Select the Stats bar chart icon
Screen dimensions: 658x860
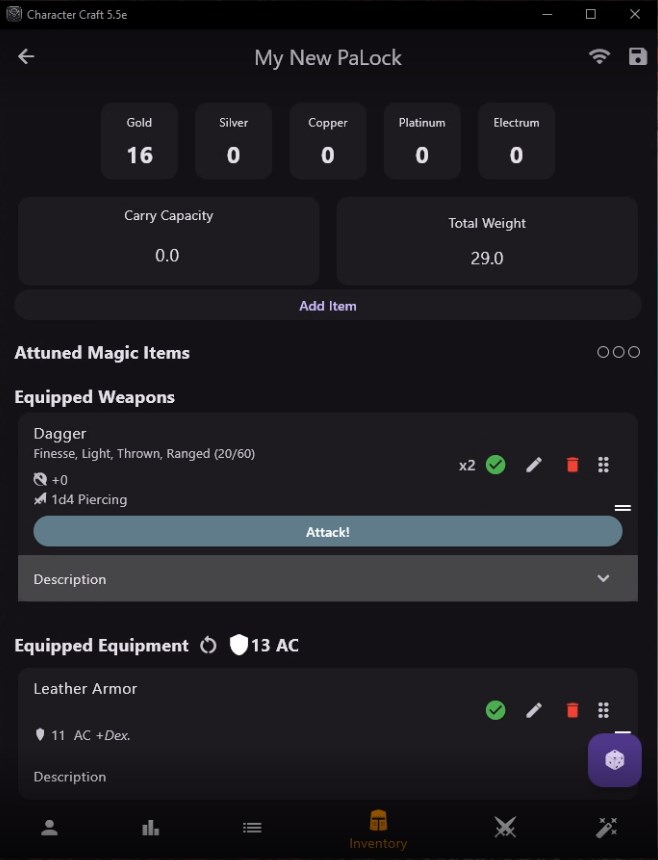150,827
